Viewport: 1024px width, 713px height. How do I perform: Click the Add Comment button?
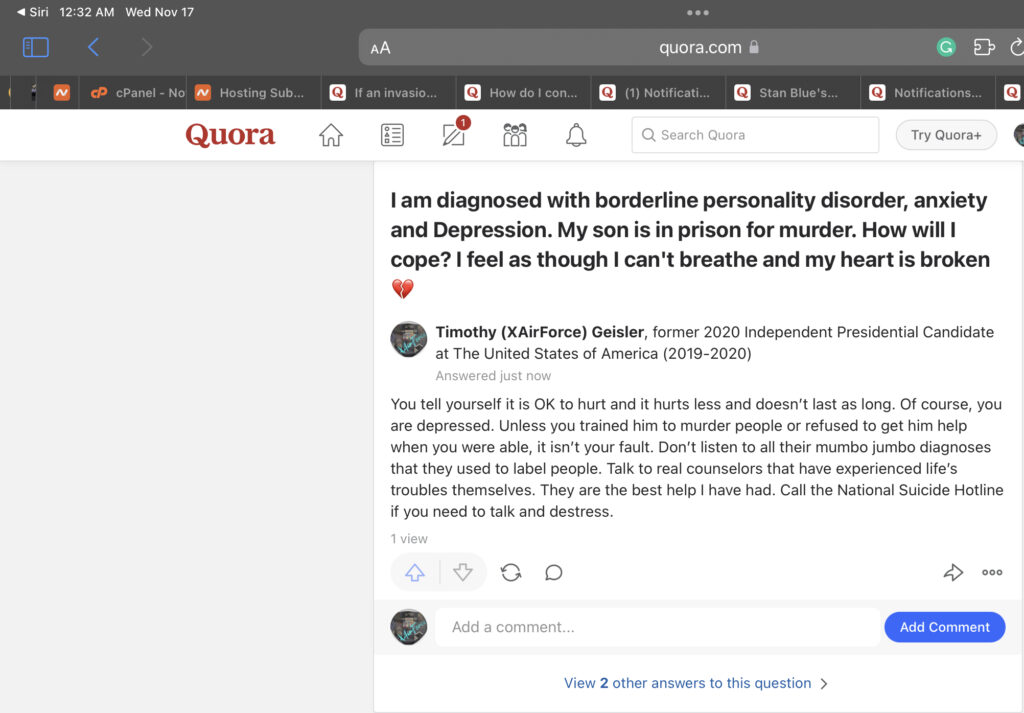pyautogui.click(x=944, y=627)
